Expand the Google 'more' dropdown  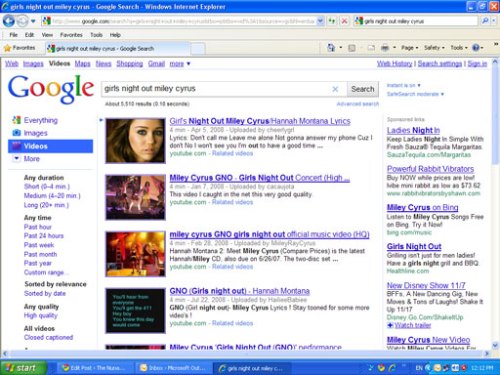click(180, 63)
